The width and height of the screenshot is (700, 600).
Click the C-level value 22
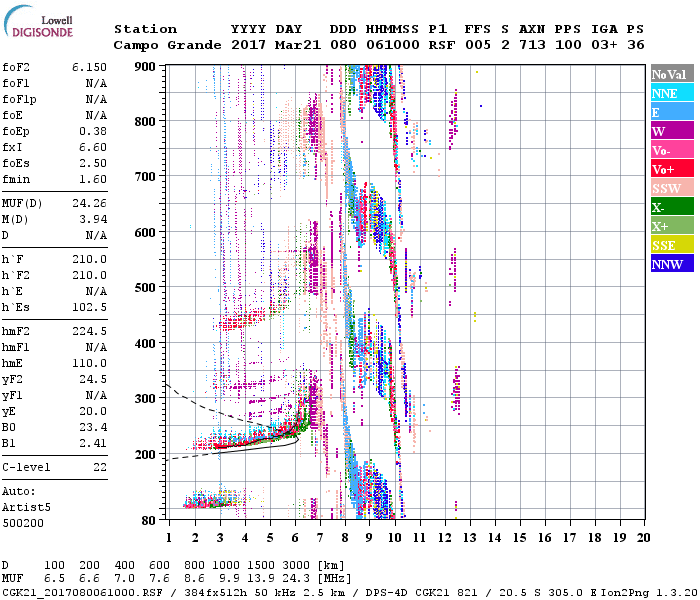(x=100, y=467)
